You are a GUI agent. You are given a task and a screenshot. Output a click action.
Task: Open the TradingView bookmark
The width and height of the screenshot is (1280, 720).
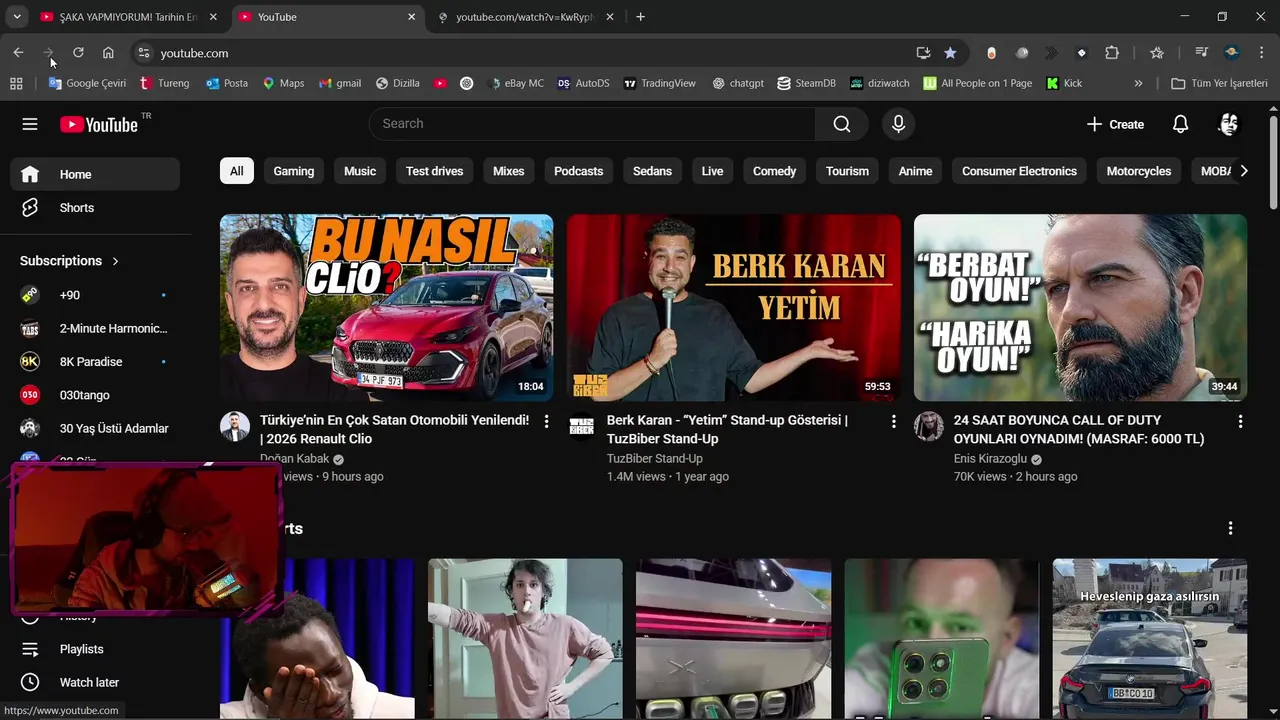[x=659, y=83]
